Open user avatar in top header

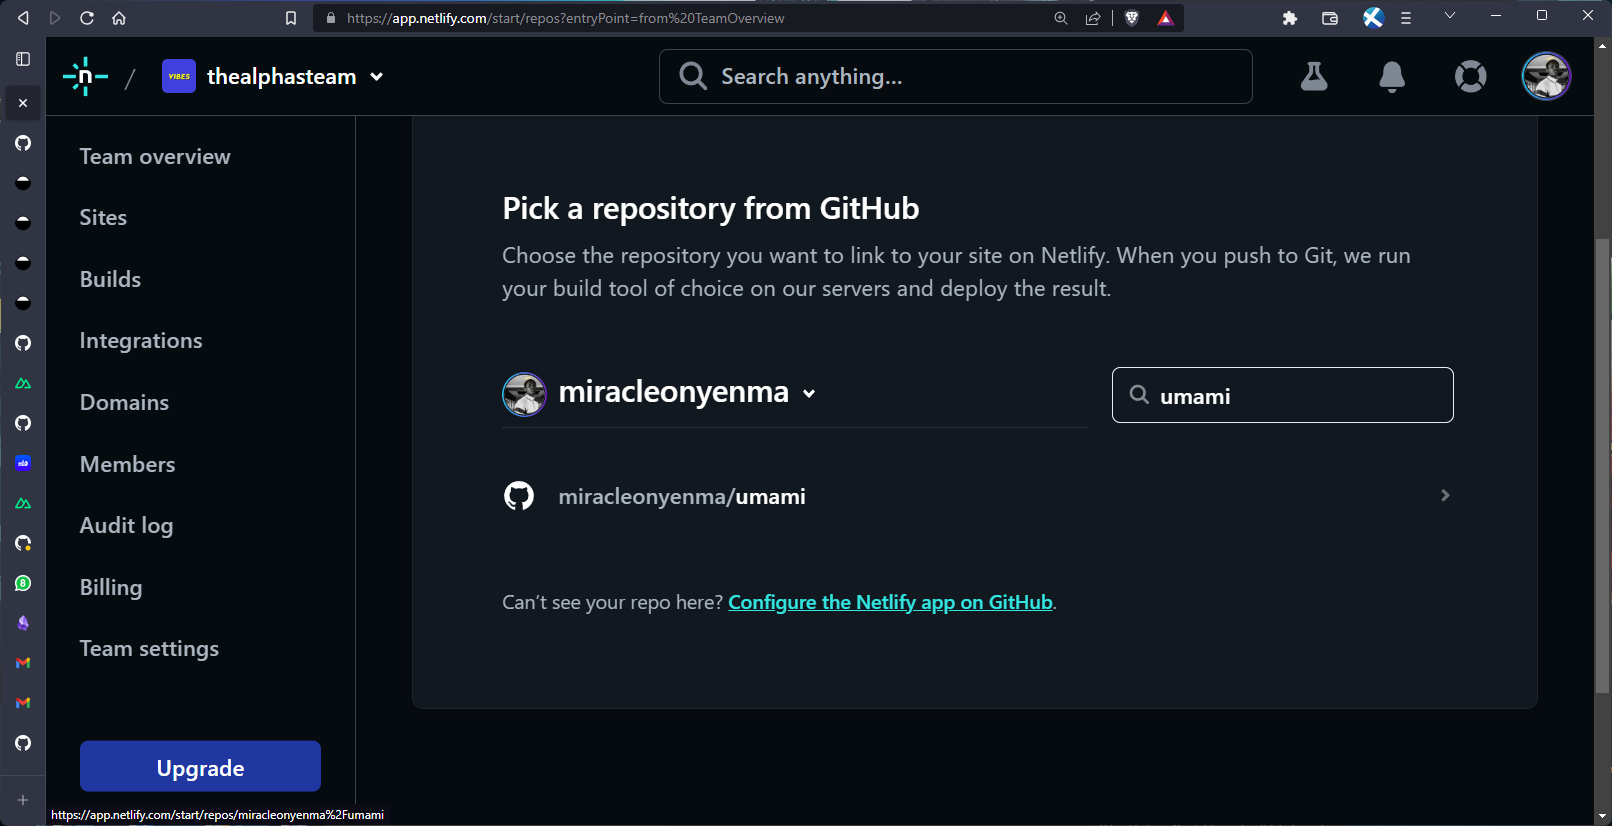pyautogui.click(x=1546, y=76)
